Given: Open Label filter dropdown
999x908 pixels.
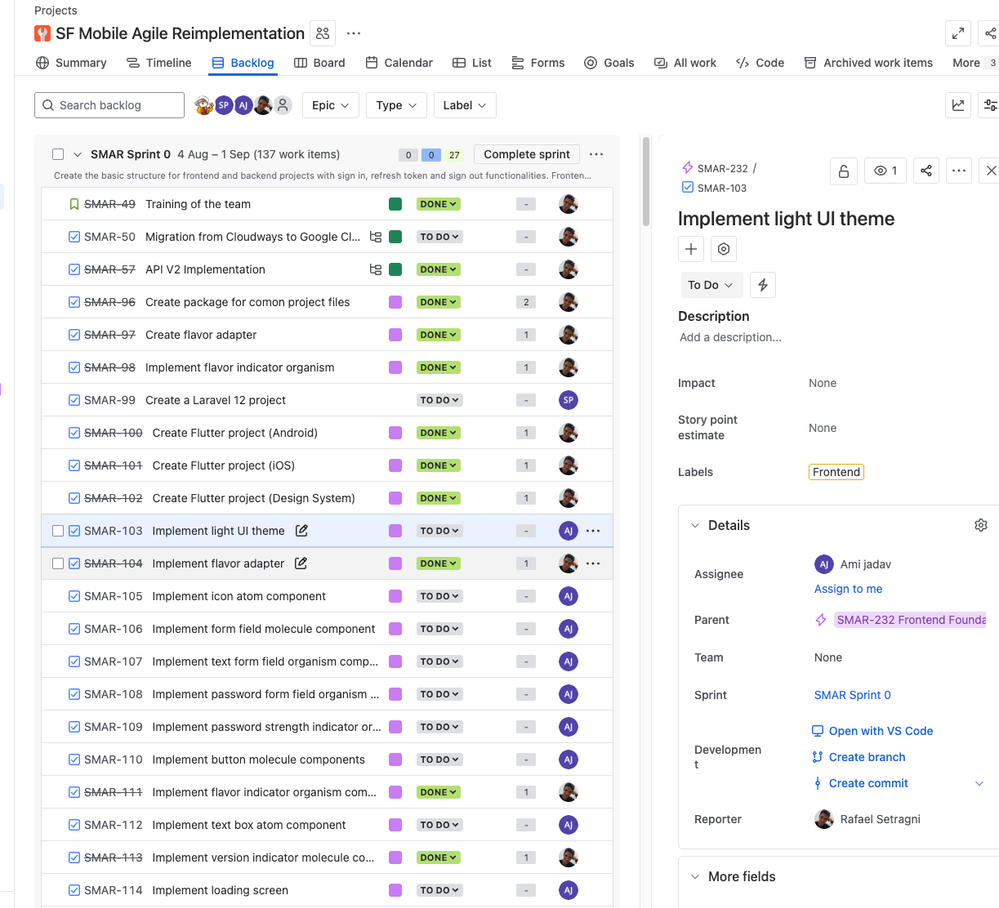Looking at the screenshot, I should tap(464, 105).
